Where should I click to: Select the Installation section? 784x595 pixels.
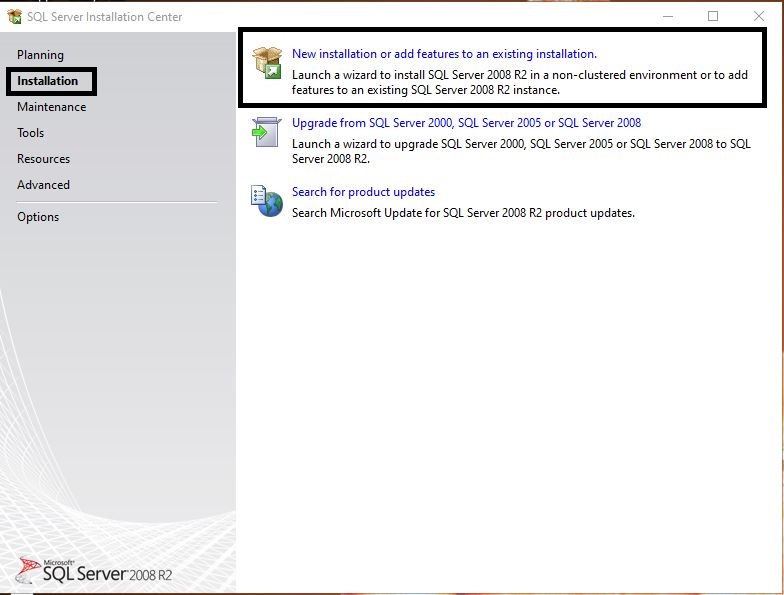coord(48,81)
